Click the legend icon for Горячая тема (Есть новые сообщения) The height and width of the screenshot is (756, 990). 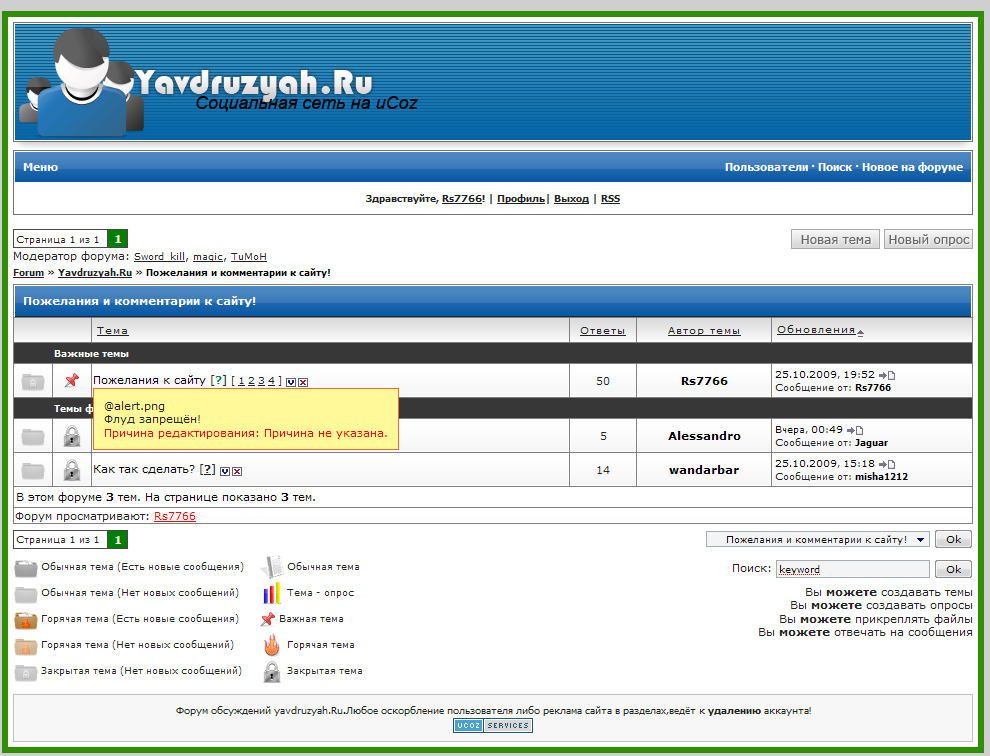pos(26,620)
